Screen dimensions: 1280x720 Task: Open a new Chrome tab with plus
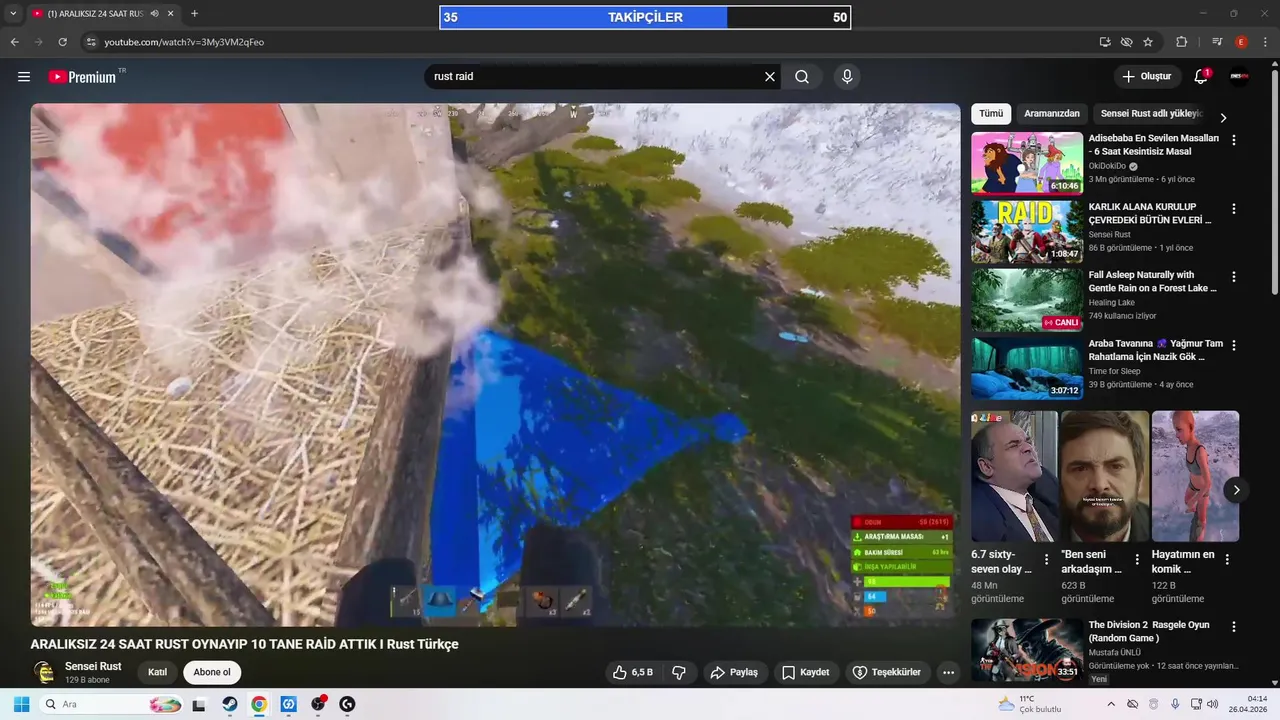pos(194,14)
